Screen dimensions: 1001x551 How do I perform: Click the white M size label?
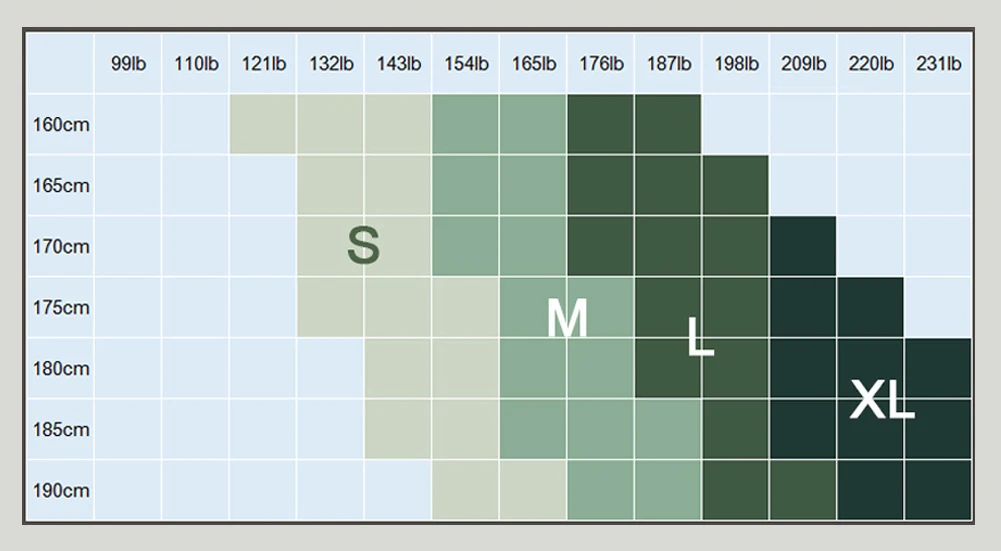point(567,319)
